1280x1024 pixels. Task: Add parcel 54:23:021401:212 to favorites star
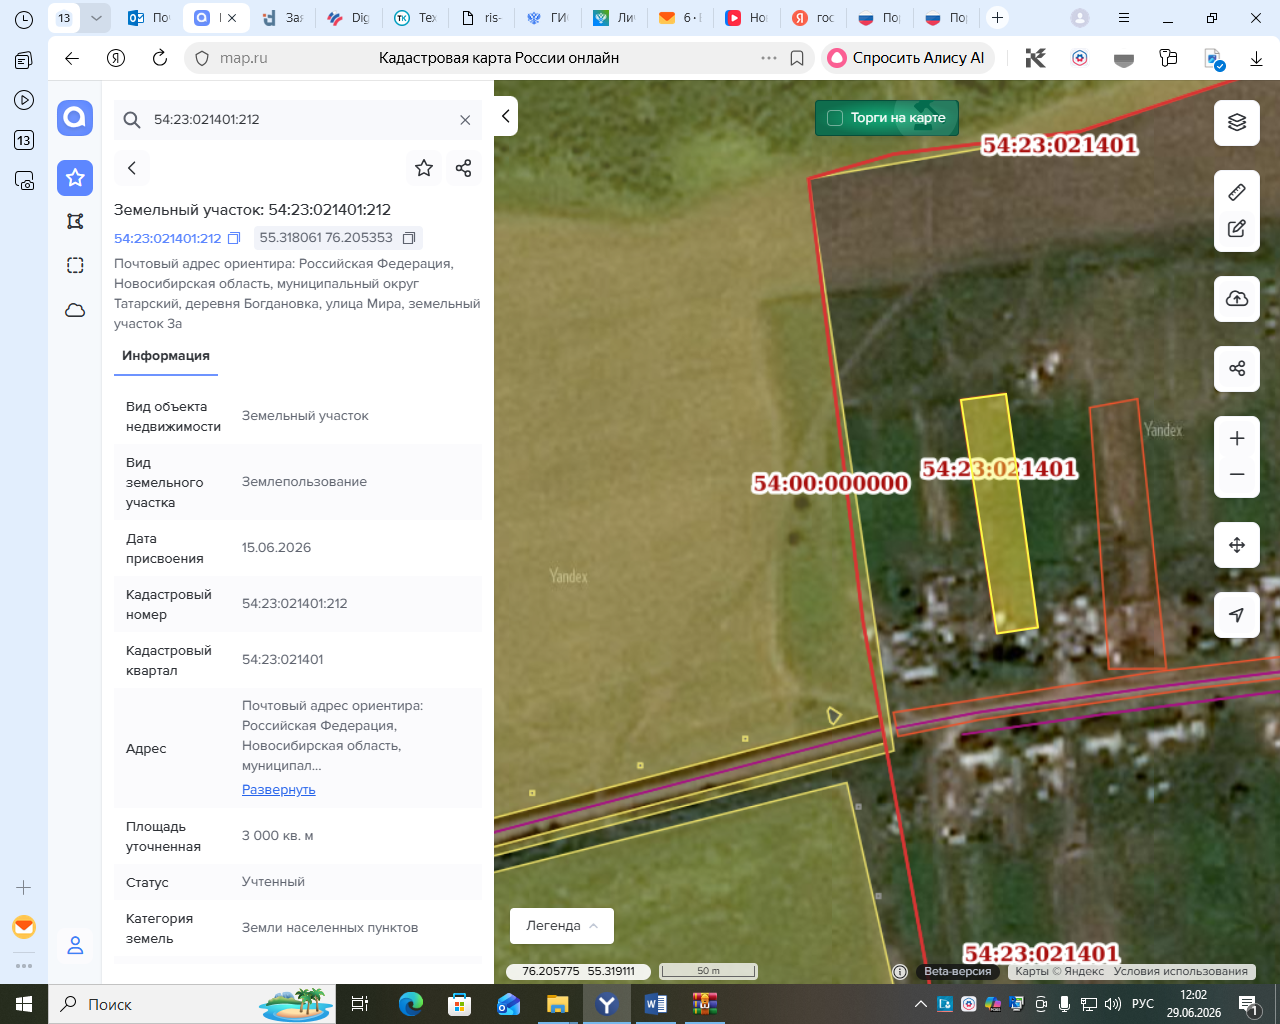(x=424, y=168)
